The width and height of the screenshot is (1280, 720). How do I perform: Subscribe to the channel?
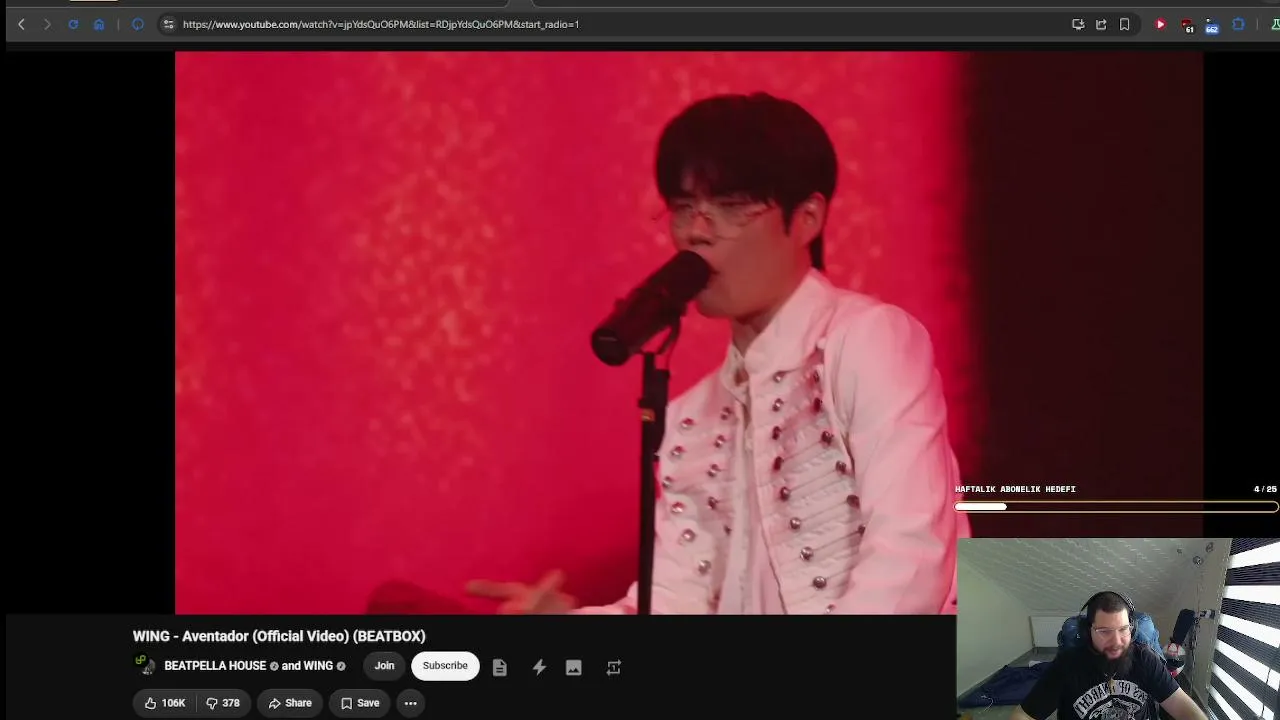click(445, 666)
